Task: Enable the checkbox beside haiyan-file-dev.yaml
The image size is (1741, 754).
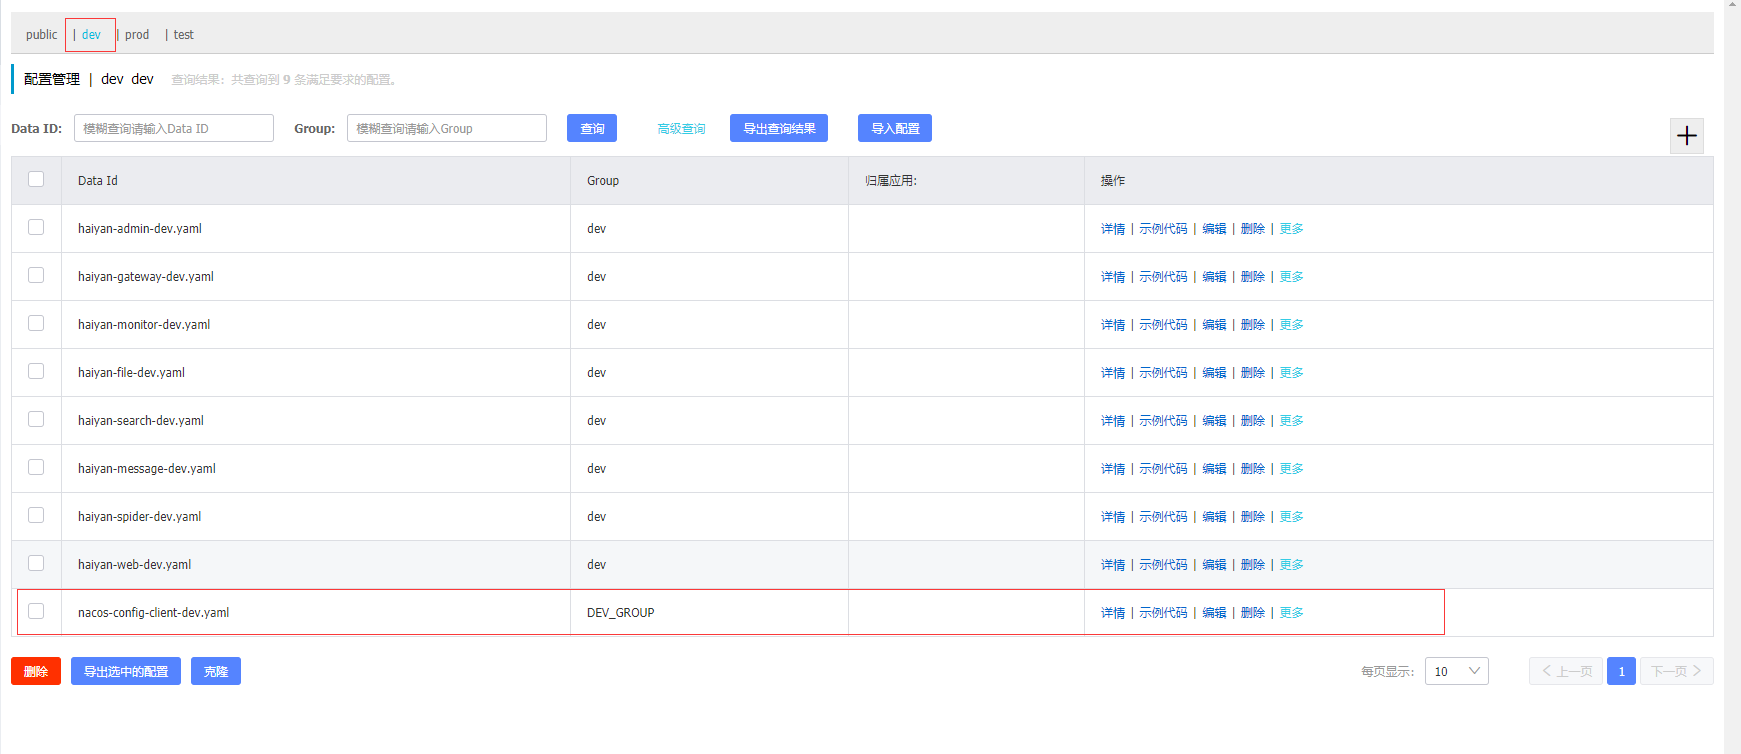Action: [36, 371]
